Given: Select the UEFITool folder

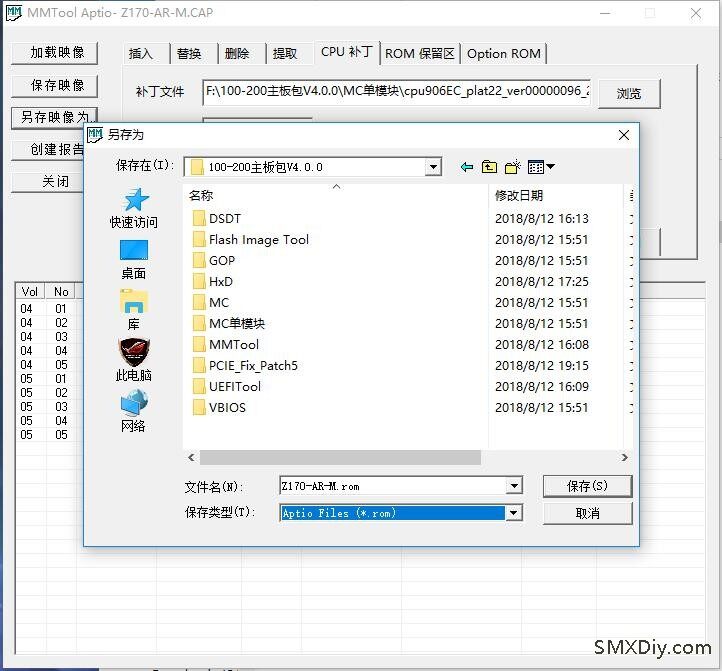Looking at the screenshot, I should (227, 386).
